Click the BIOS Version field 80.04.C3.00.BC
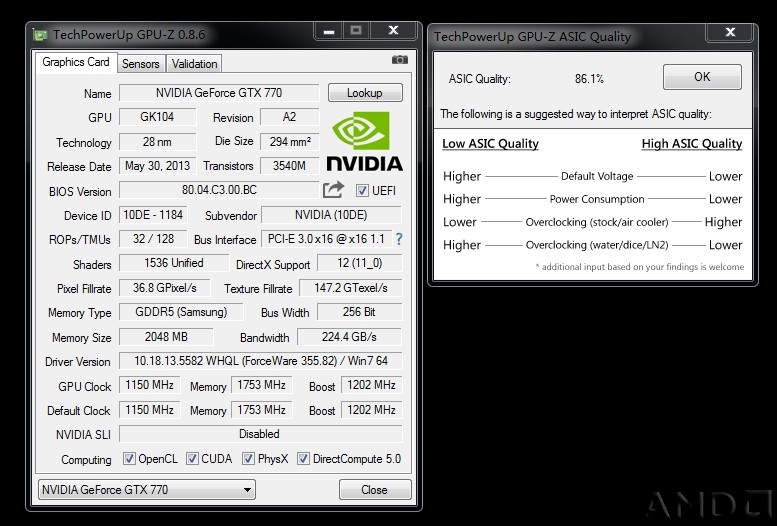Image resolution: width=777 pixels, height=526 pixels. 219,190
